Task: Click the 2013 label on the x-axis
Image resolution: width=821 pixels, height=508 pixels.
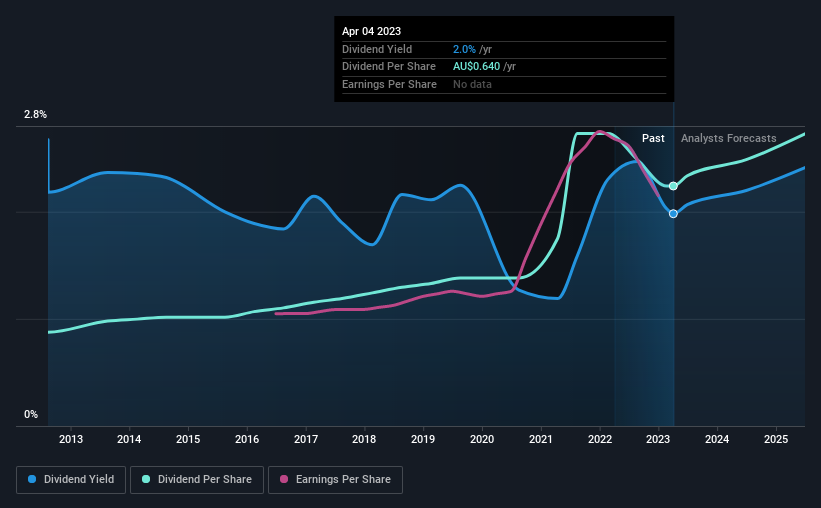Action: [71, 439]
